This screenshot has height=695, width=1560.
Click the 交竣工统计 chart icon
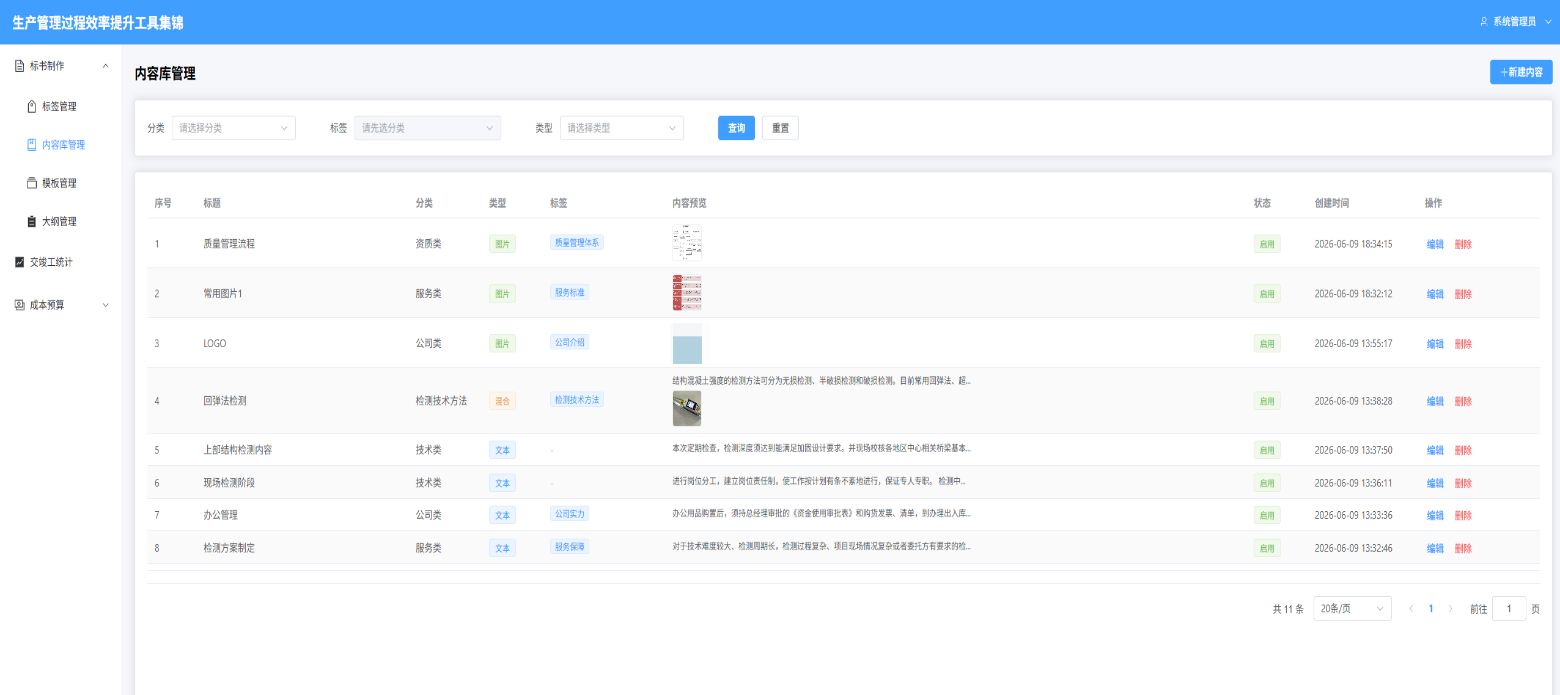[19, 262]
